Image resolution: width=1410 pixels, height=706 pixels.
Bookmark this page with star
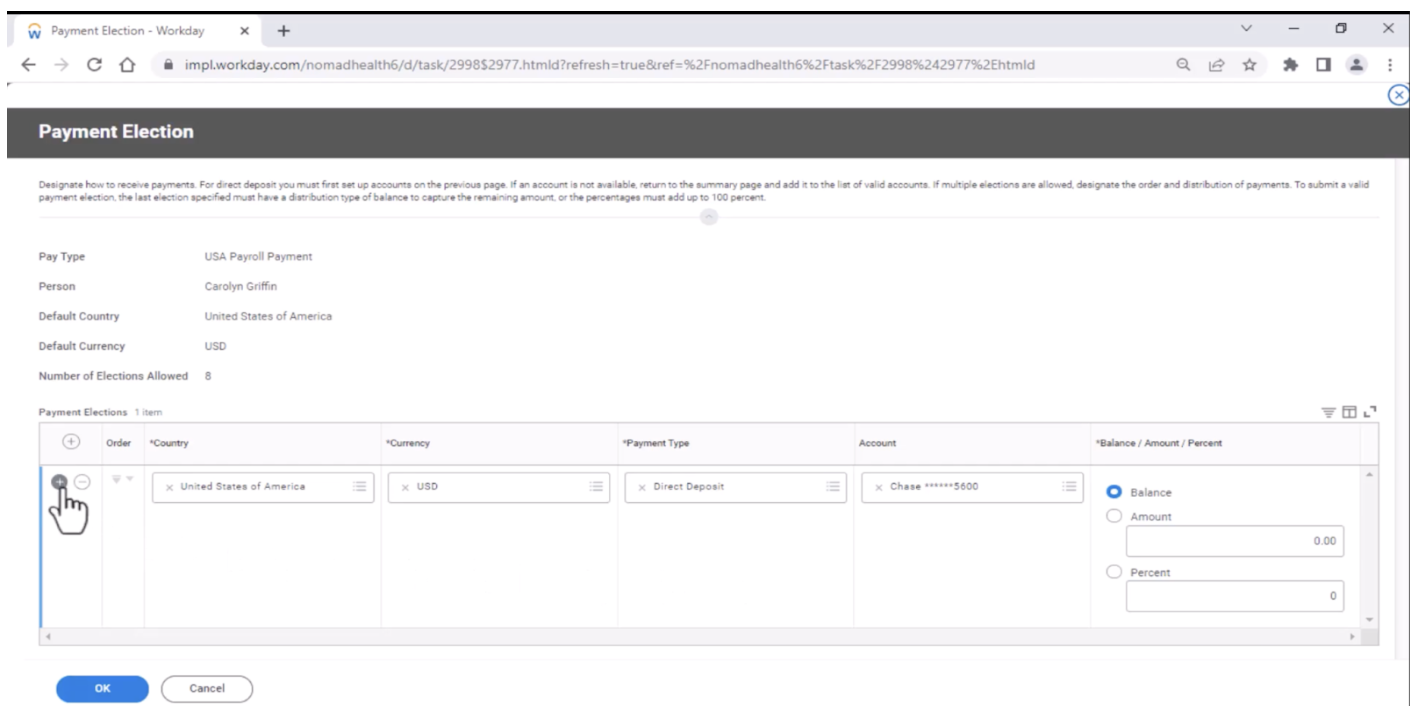tap(1249, 64)
